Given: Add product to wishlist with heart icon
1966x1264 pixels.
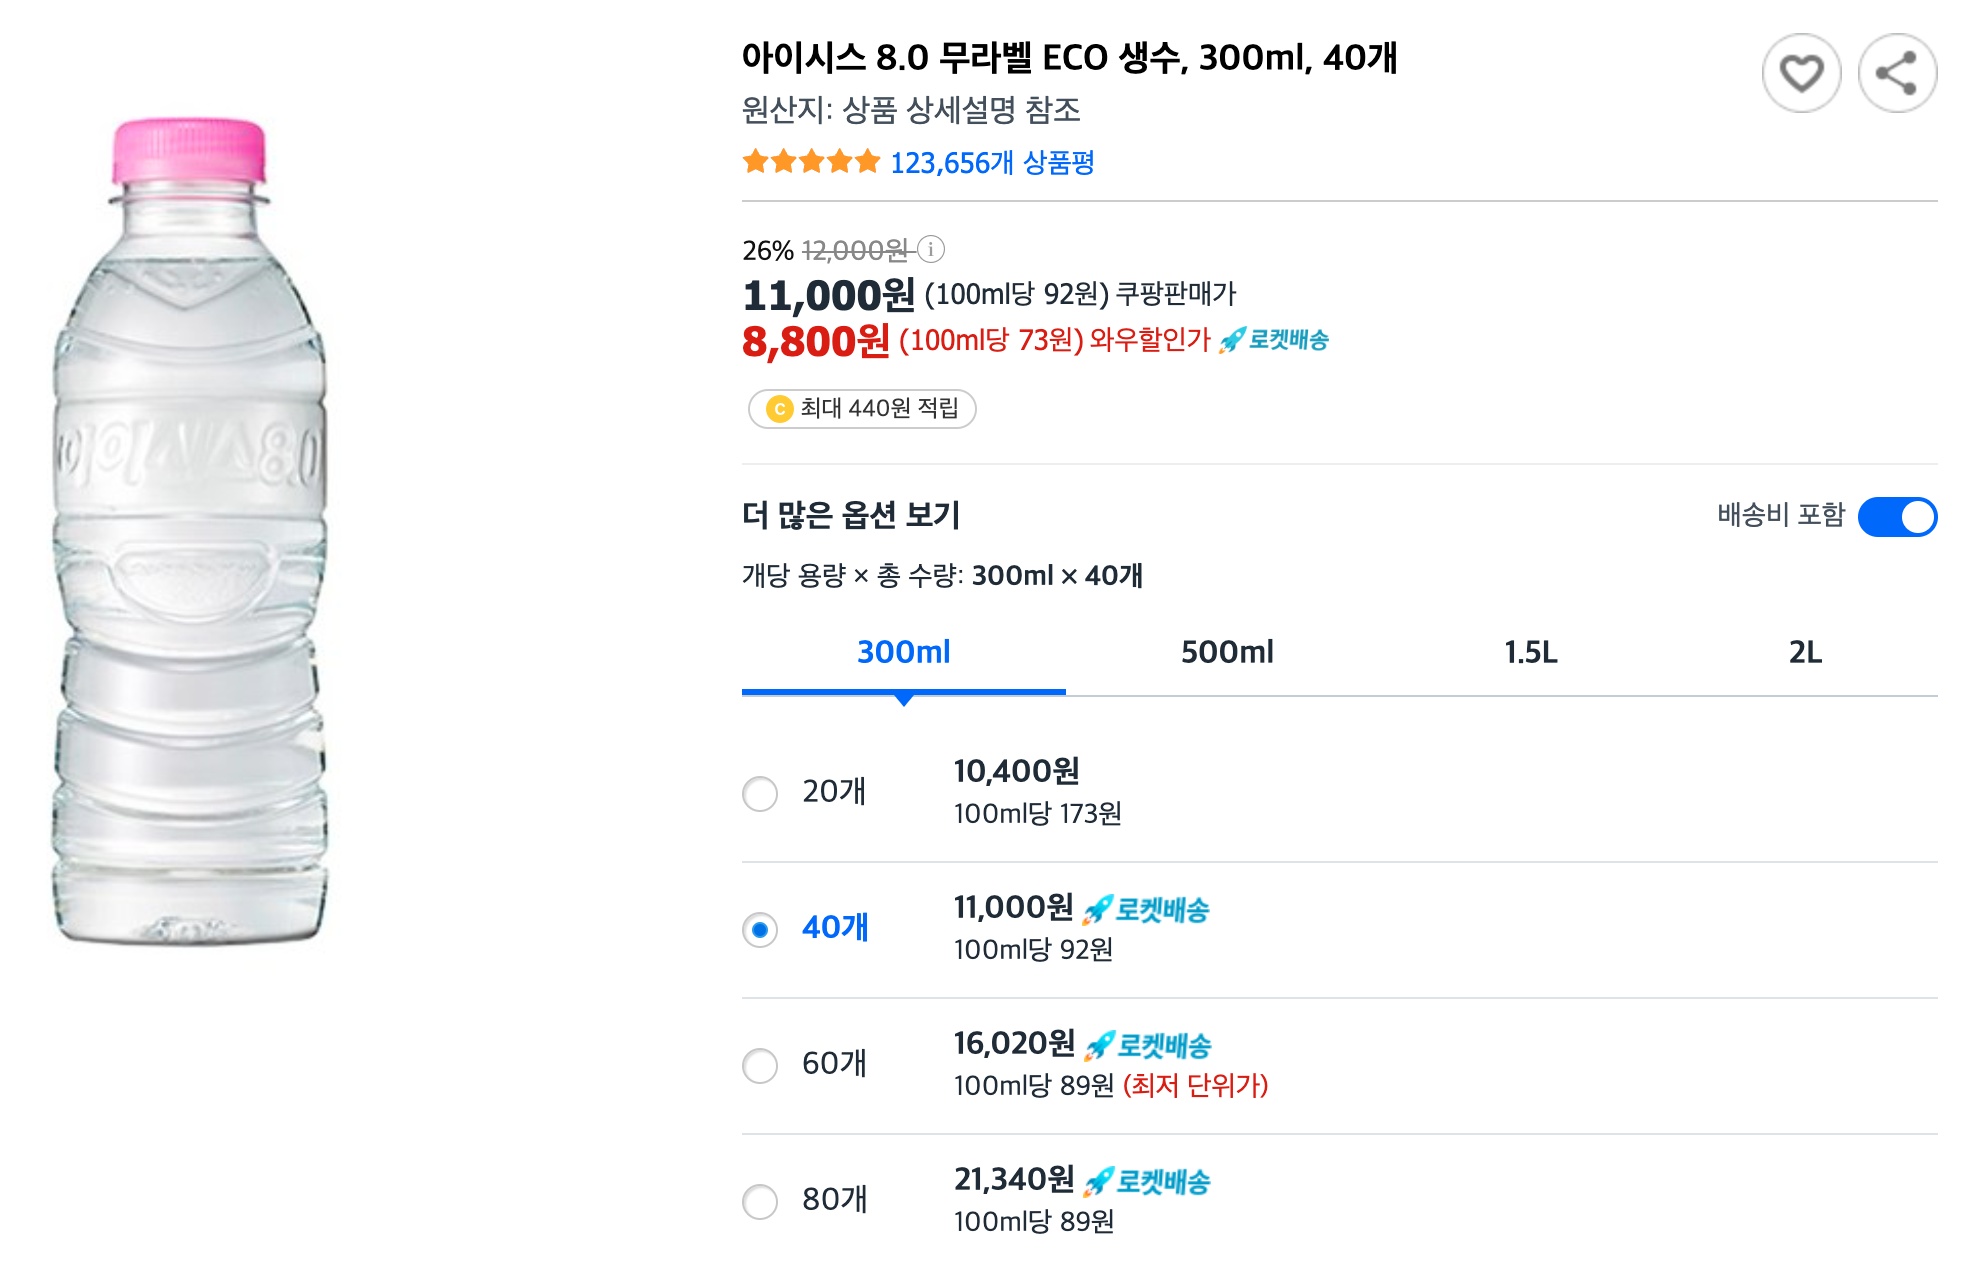Looking at the screenshot, I should tap(1802, 72).
